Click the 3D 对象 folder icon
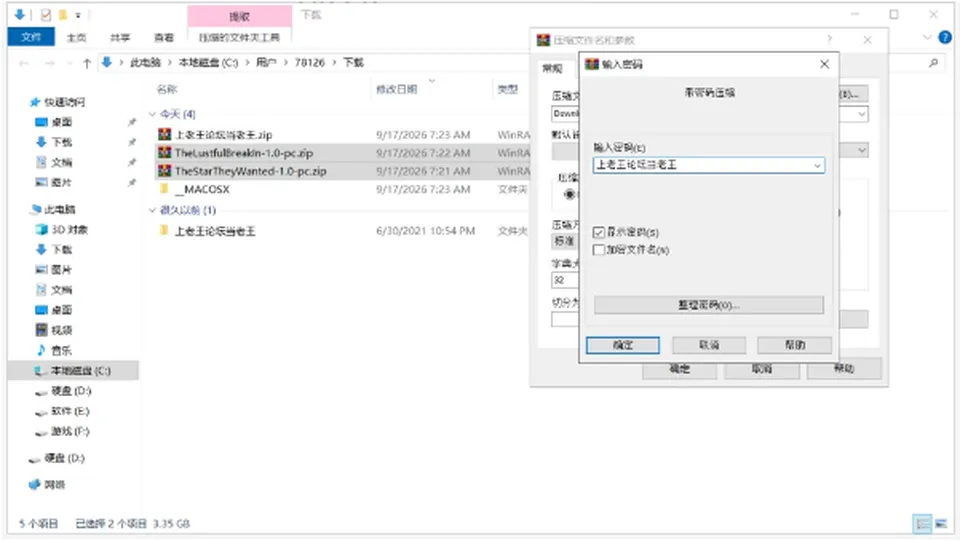960x541 pixels. [x=41, y=229]
